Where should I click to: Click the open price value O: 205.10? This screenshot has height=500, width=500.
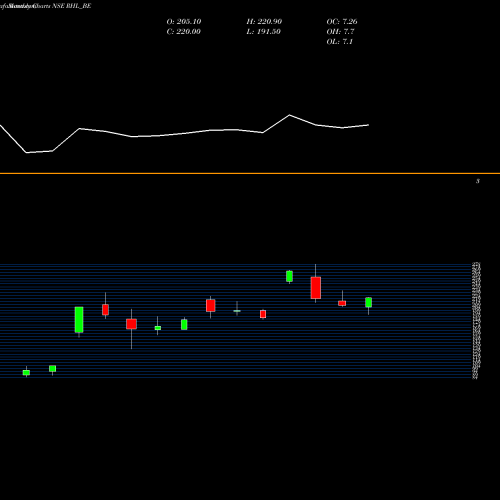[184, 22]
